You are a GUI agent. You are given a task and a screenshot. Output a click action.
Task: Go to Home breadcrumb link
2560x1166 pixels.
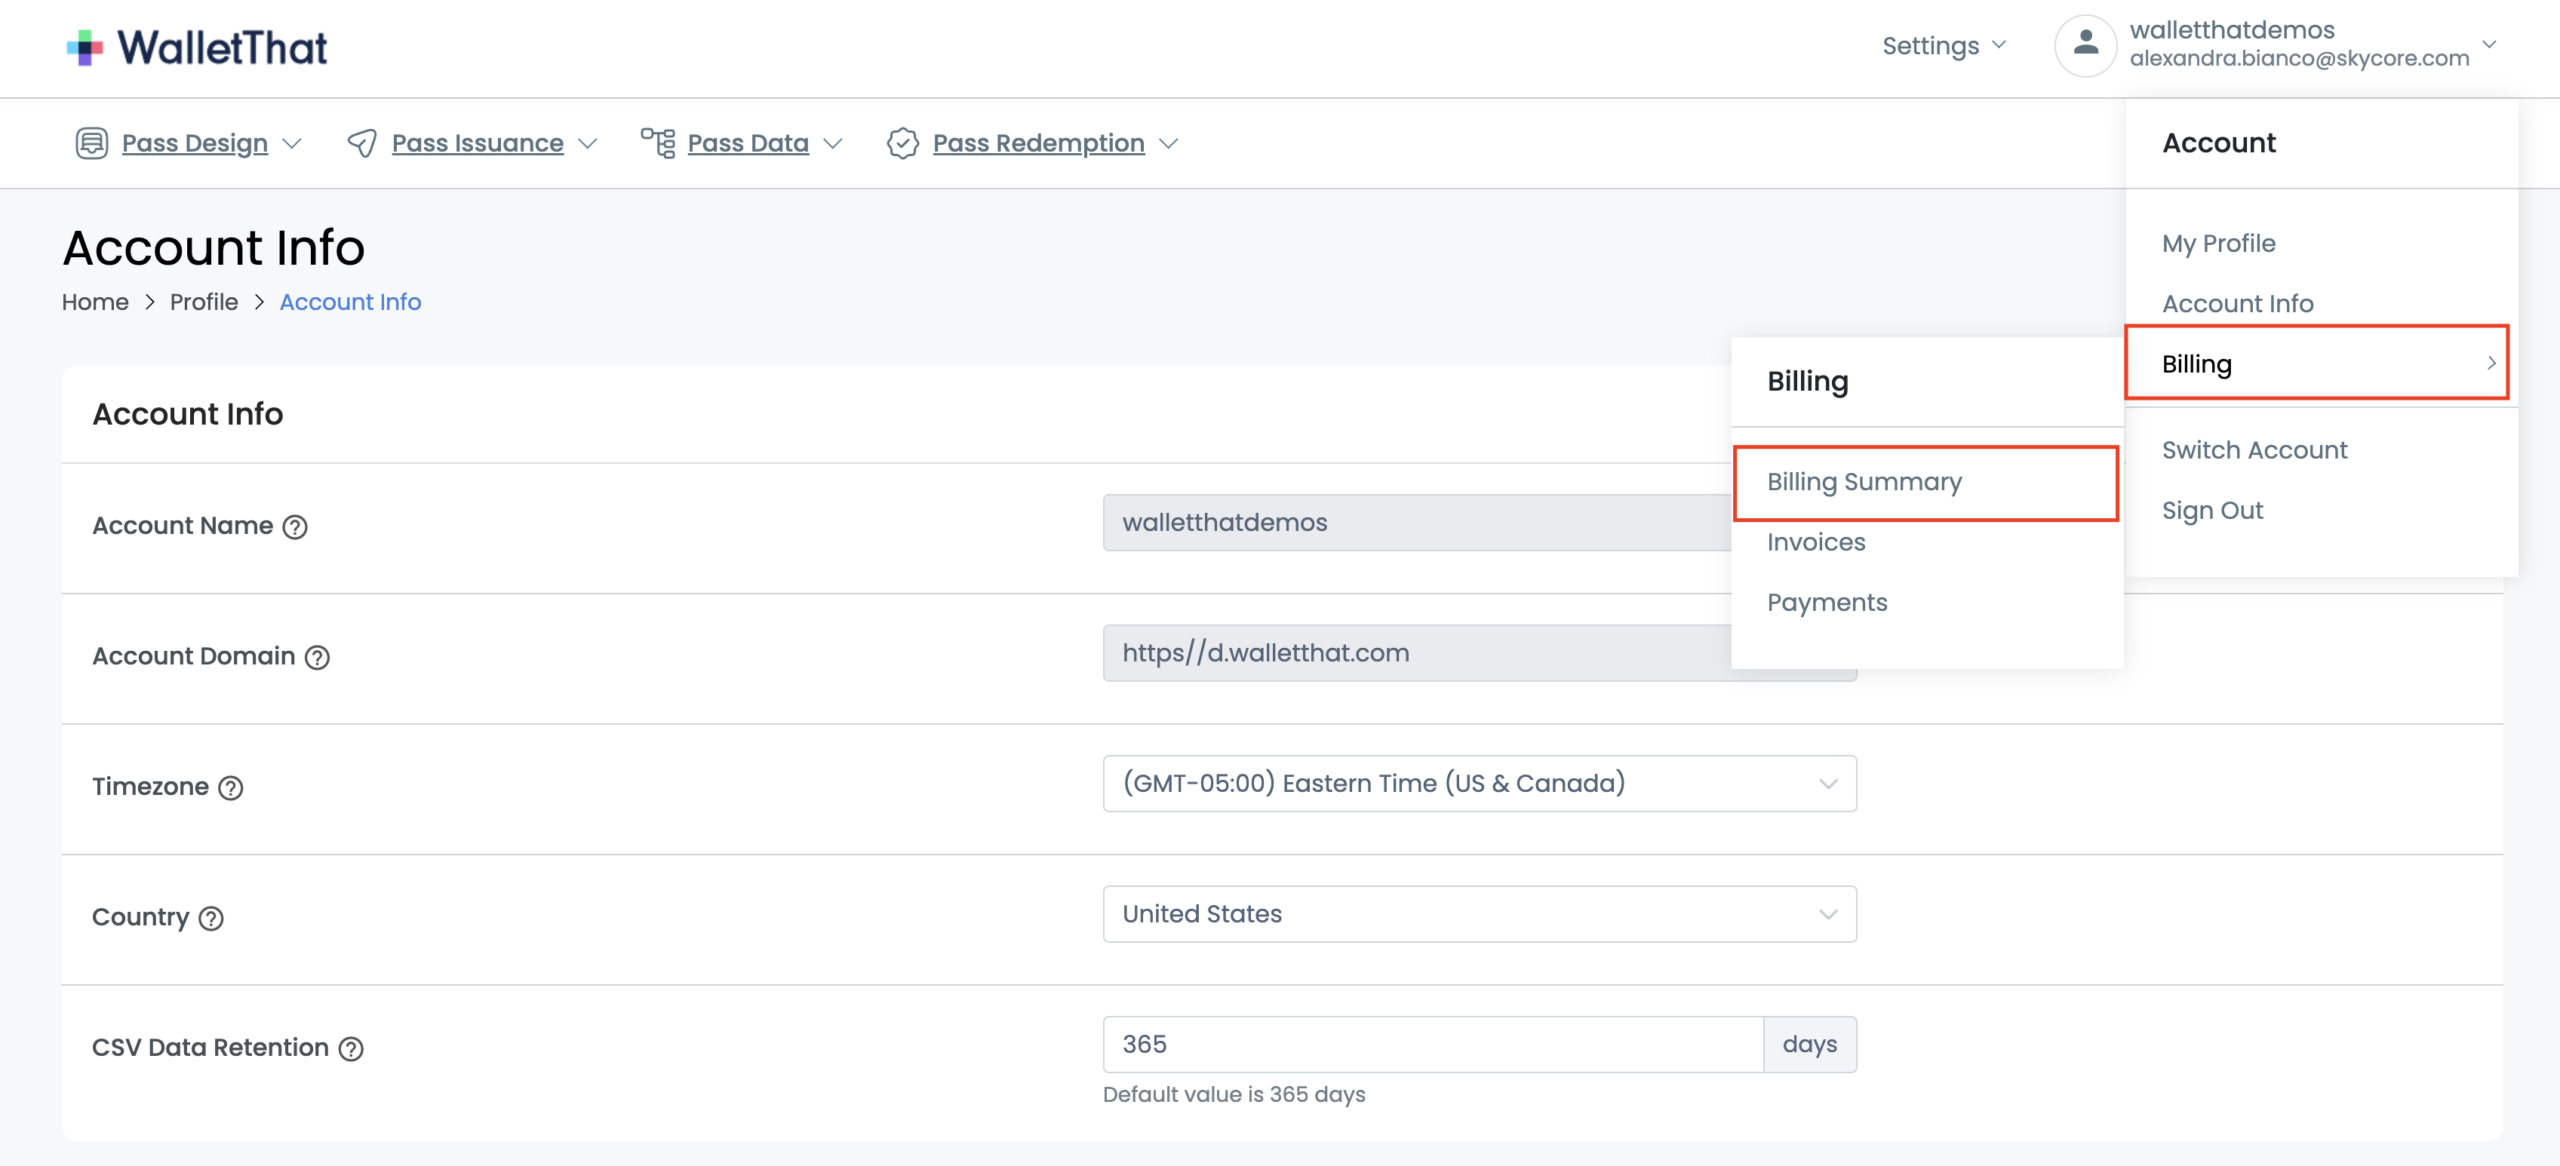[95, 302]
